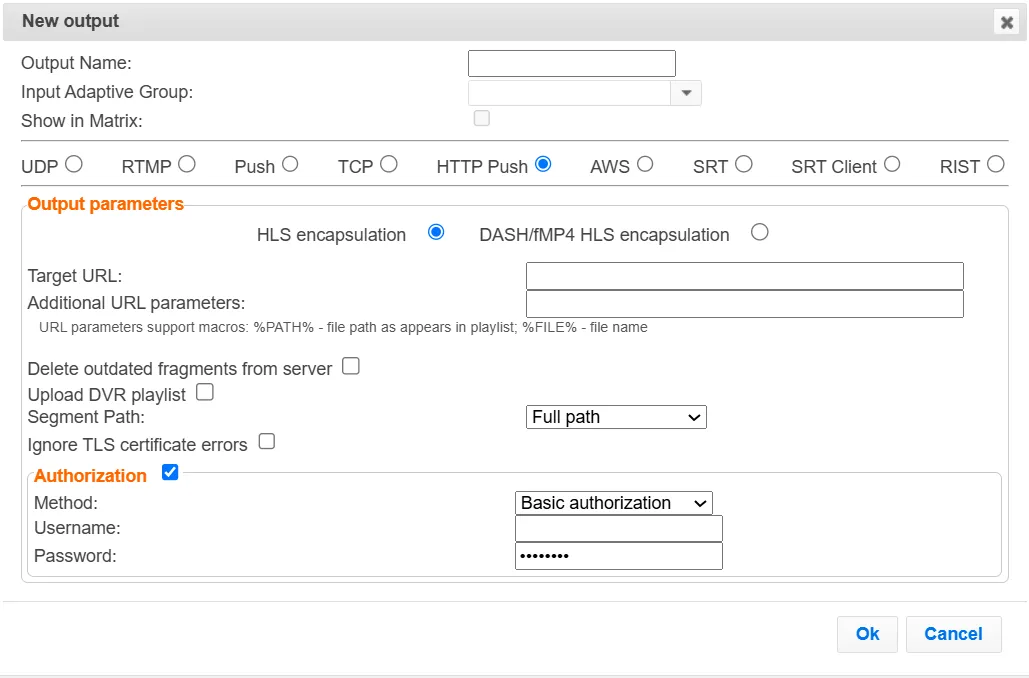Viewport: 1029px width, 678px height.
Task: Focus the Output Name text field
Action: click(x=571, y=64)
